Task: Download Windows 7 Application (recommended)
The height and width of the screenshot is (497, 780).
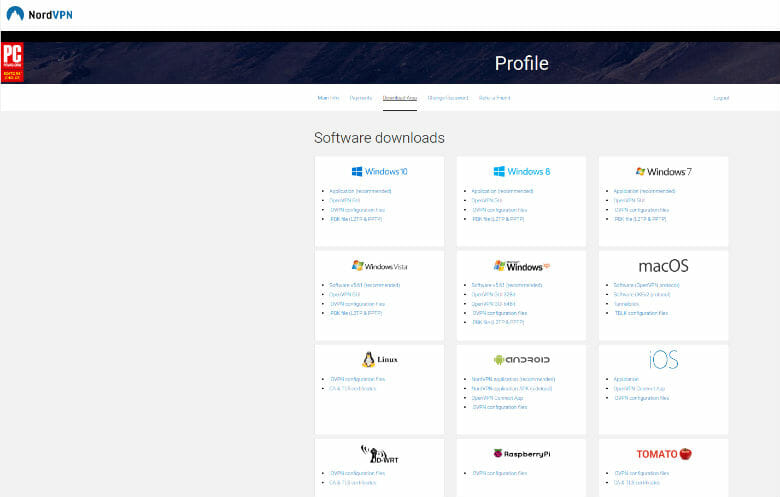Action: (x=644, y=191)
